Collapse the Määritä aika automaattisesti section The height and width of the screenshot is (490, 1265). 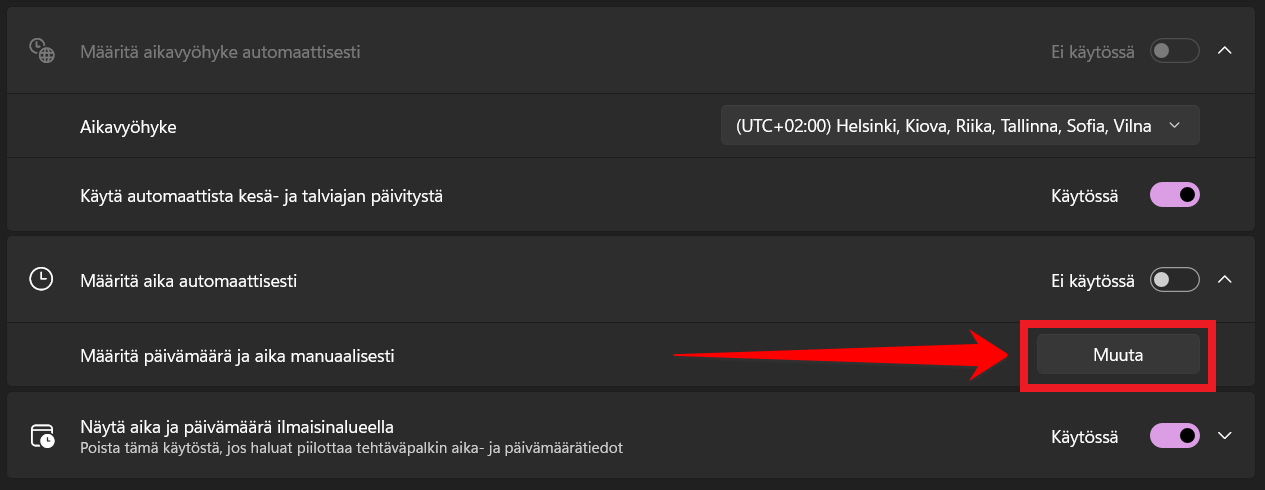pos(1225,281)
